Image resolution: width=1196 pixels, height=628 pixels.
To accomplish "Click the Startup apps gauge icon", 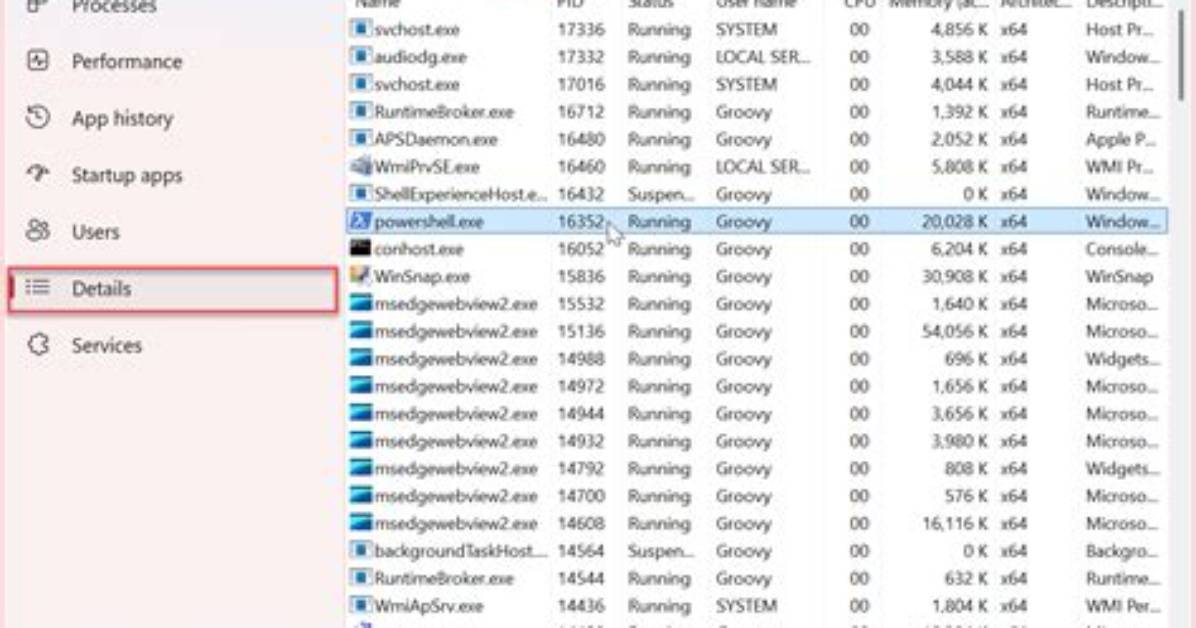I will [x=37, y=174].
